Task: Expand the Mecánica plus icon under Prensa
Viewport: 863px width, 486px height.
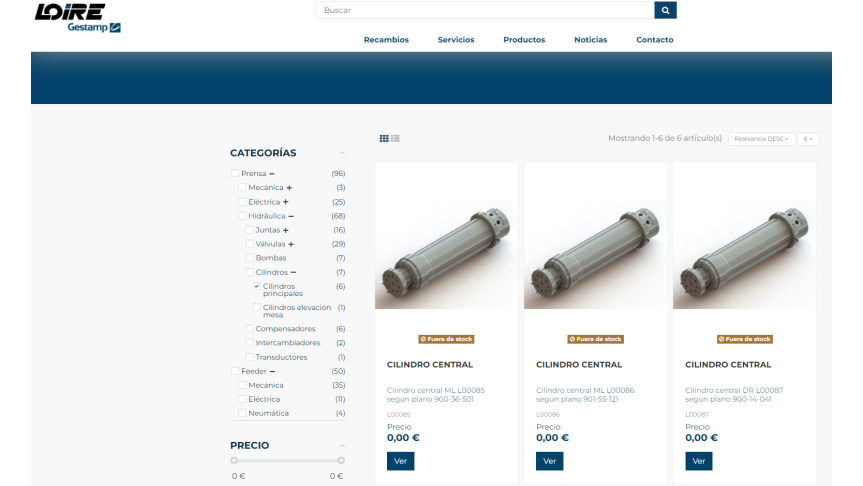Action: point(289,188)
